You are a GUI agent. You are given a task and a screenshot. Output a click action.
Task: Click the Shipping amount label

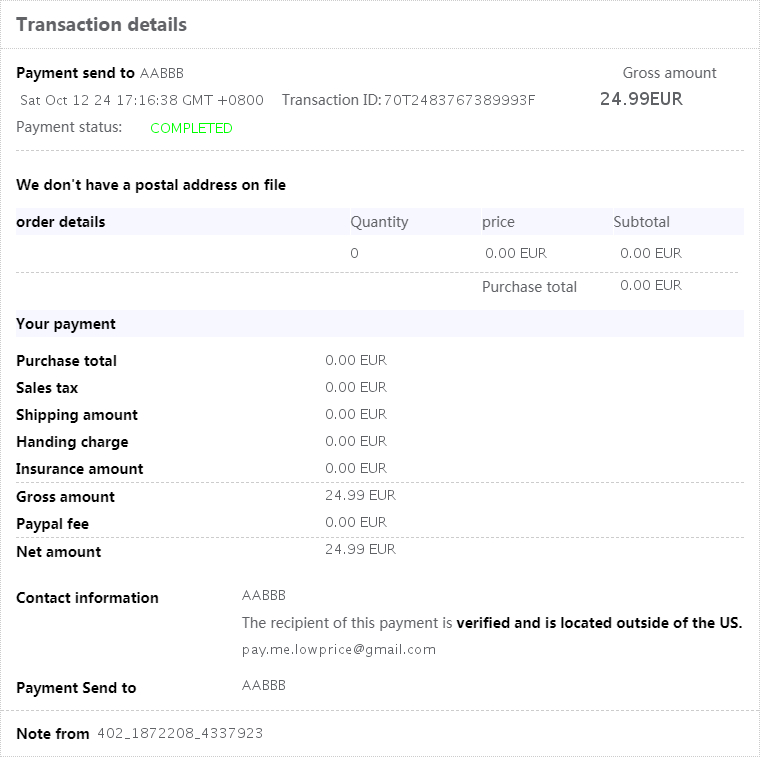tap(77, 415)
